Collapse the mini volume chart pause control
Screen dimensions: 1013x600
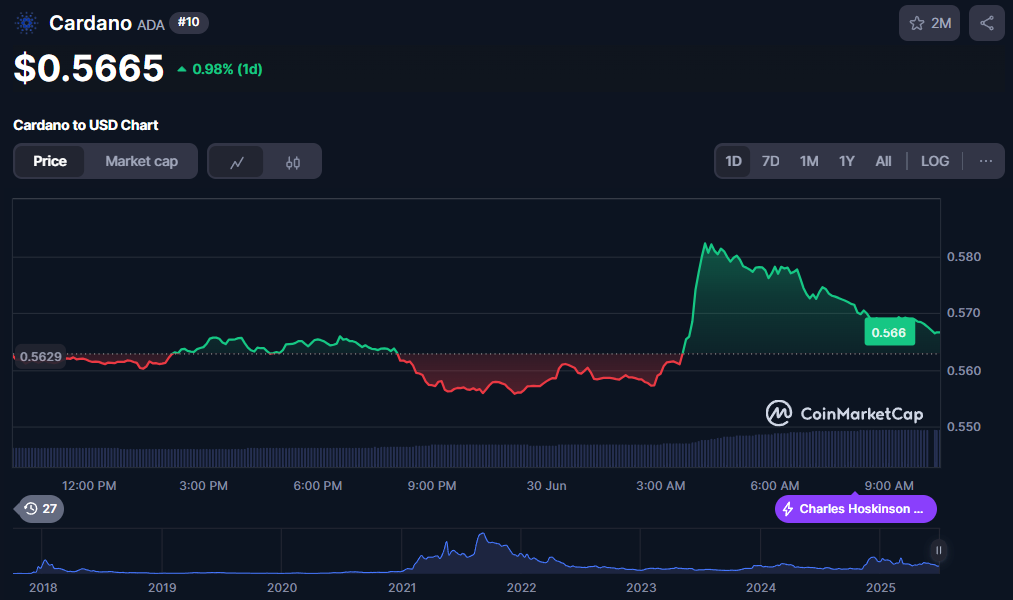938,550
